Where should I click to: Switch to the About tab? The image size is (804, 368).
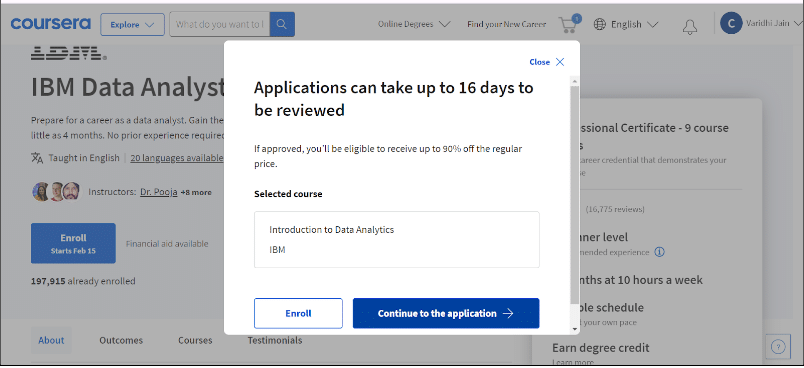51,340
